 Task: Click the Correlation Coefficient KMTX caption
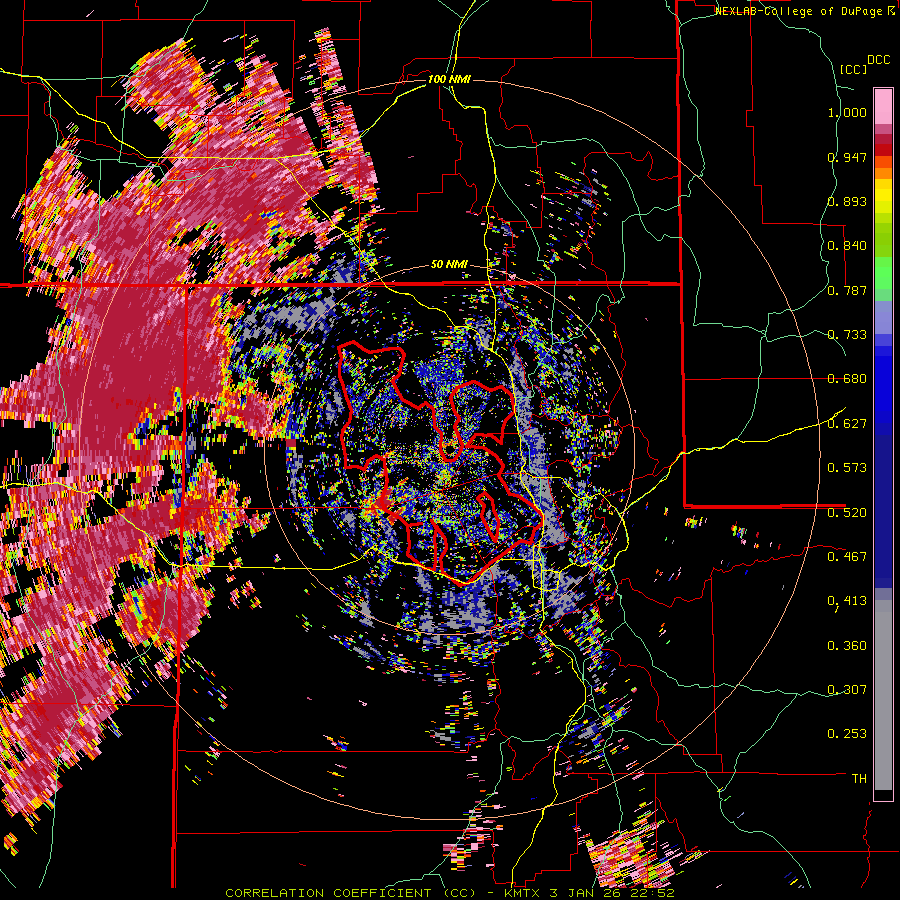(449, 893)
